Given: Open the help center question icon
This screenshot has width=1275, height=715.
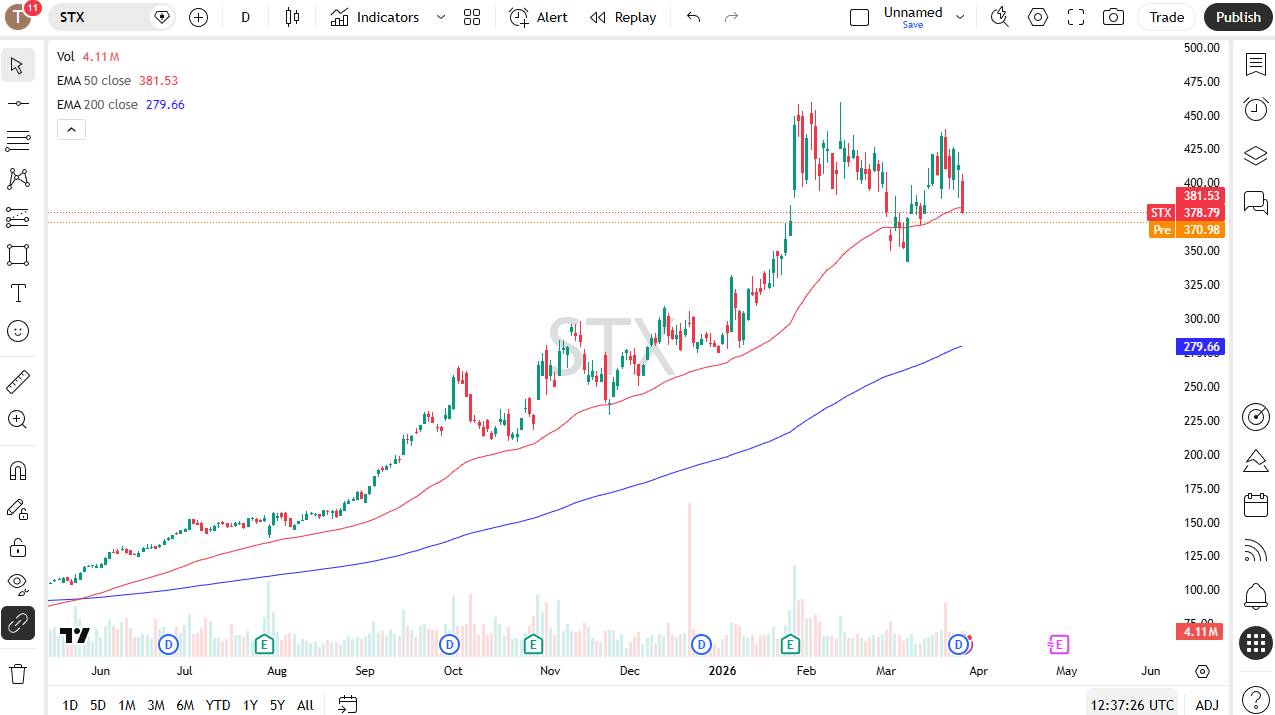Looking at the screenshot, I should click(x=1256, y=699).
